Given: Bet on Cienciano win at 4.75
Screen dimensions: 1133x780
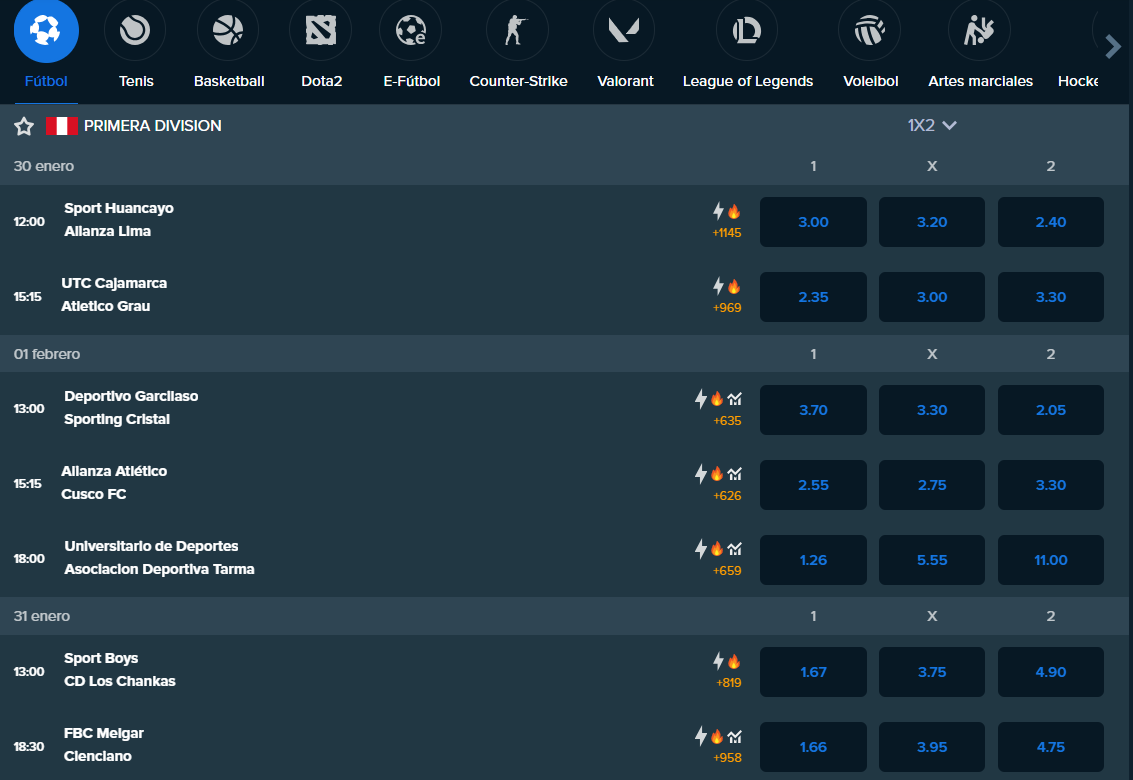Looking at the screenshot, I should tap(1051, 747).
